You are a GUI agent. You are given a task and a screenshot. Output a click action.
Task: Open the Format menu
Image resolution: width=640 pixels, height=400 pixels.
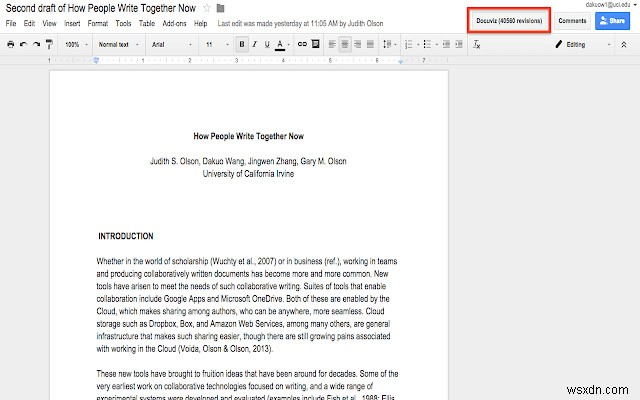click(x=98, y=22)
